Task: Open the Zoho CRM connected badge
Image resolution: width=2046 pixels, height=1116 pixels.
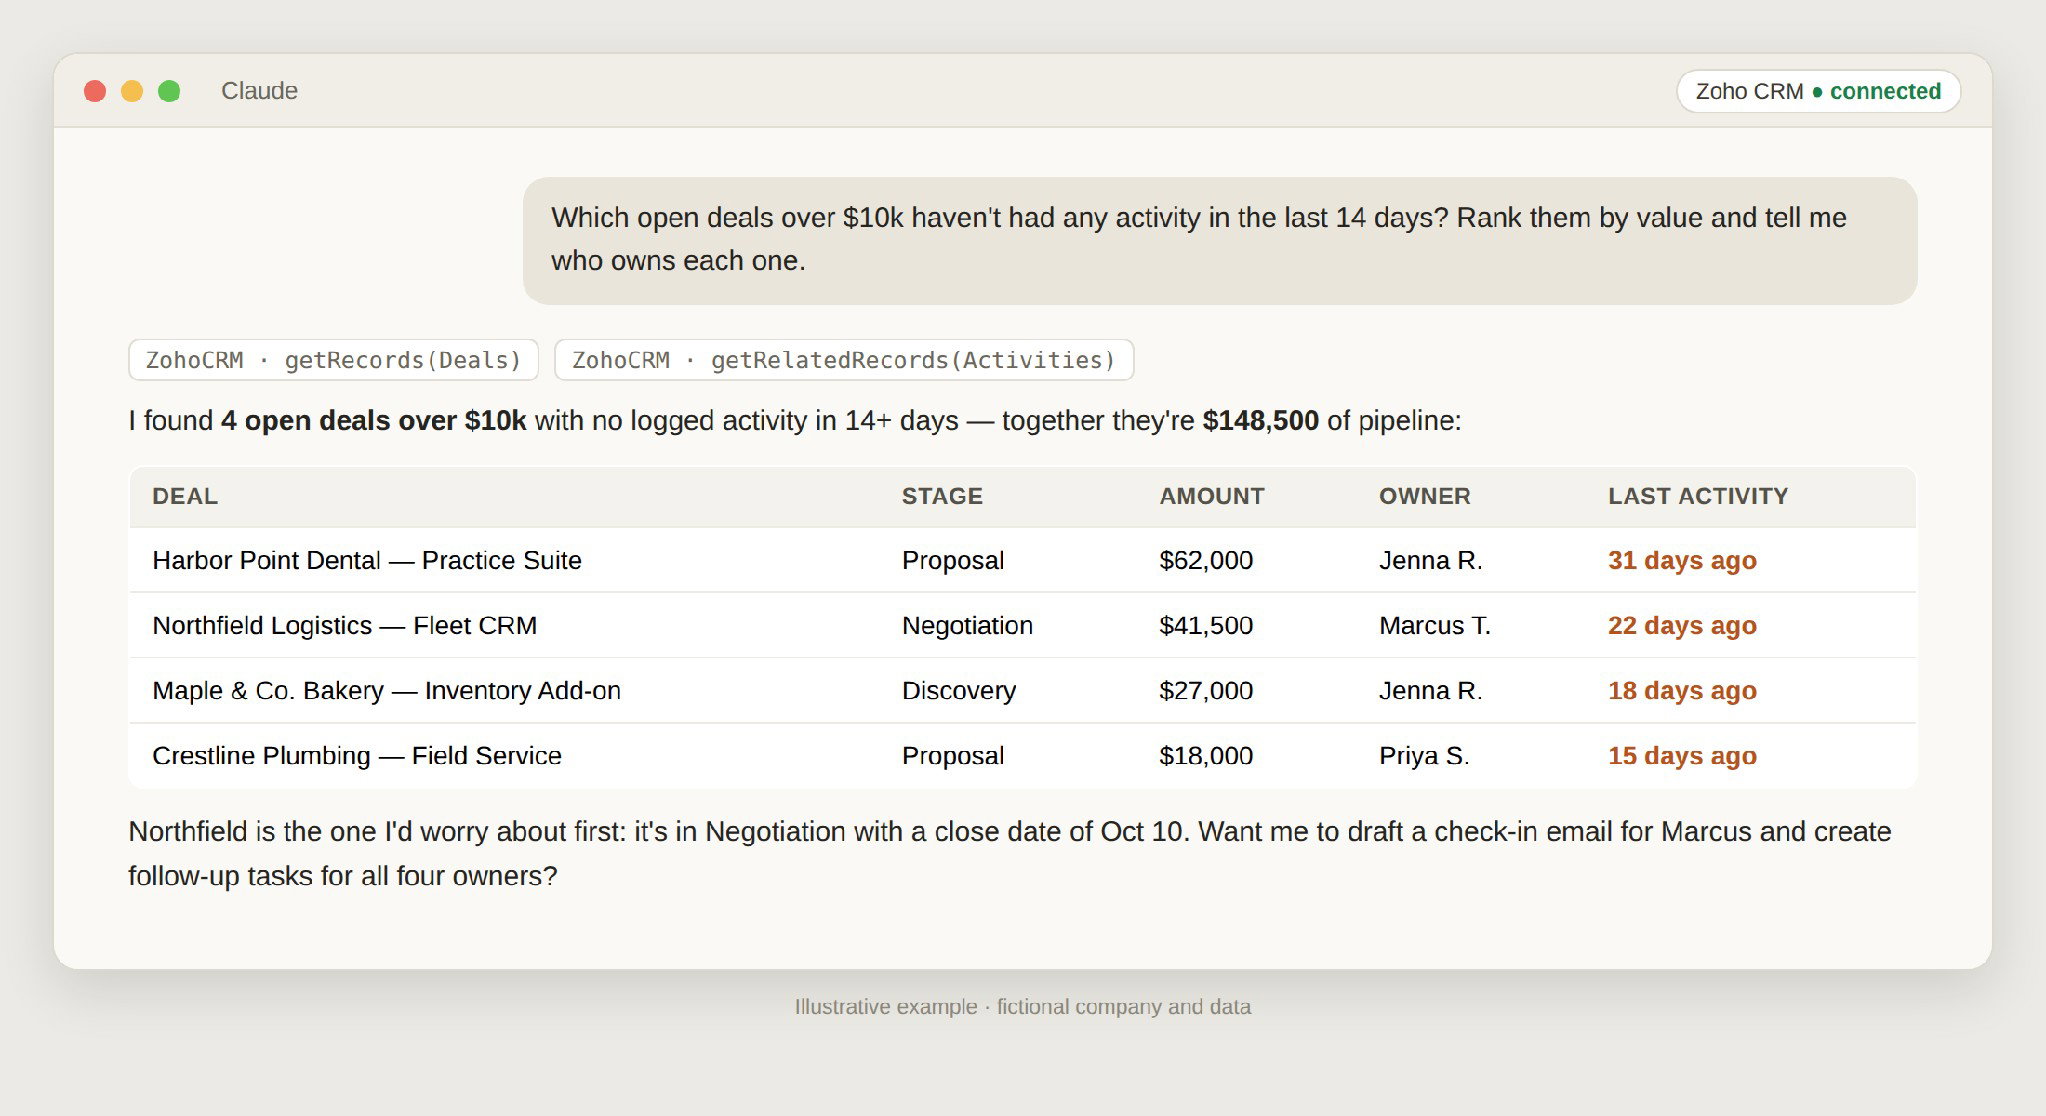Action: click(1818, 91)
